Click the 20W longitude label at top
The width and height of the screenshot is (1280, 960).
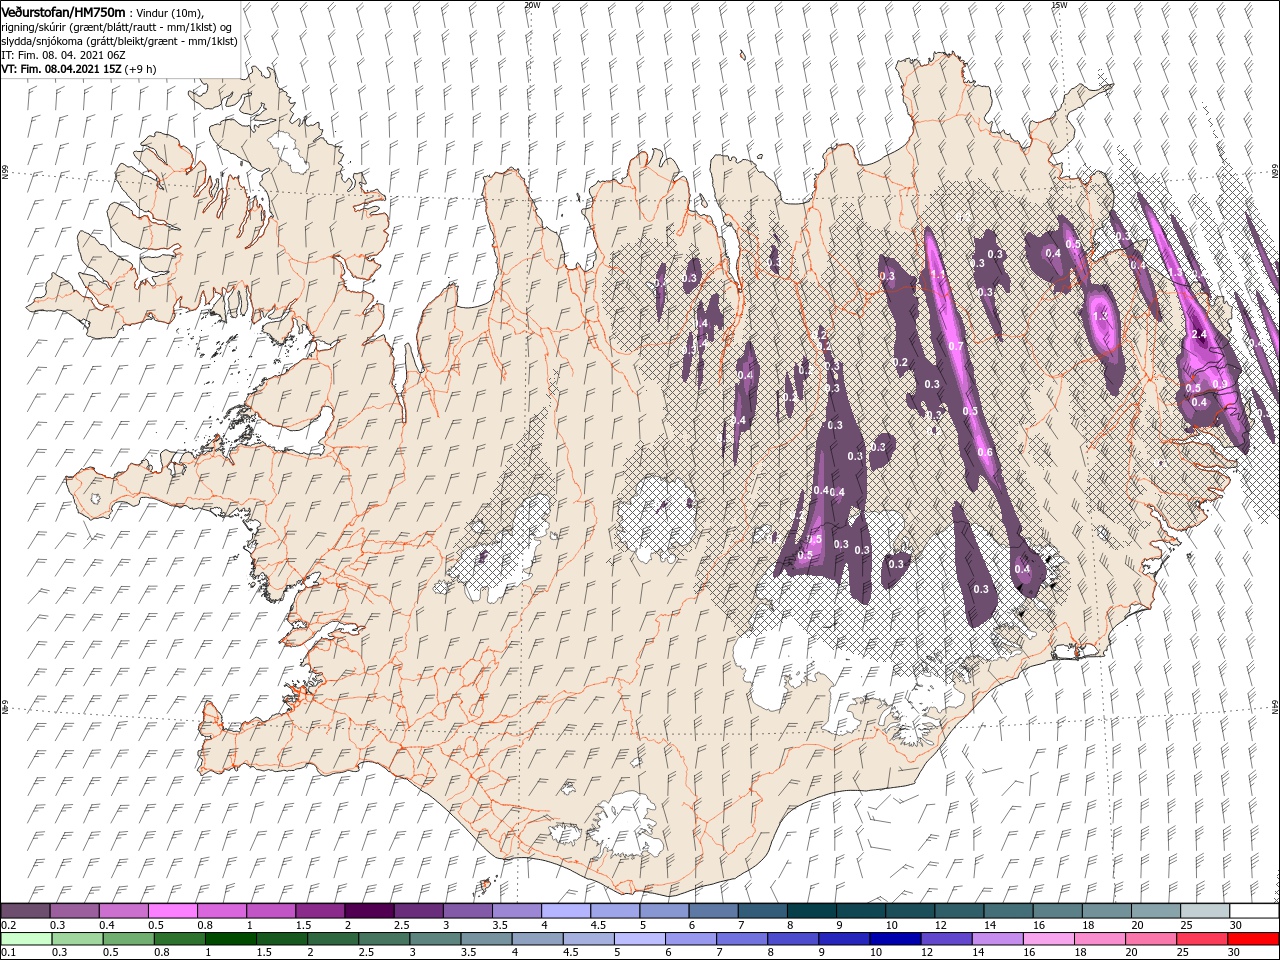pos(532,5)
